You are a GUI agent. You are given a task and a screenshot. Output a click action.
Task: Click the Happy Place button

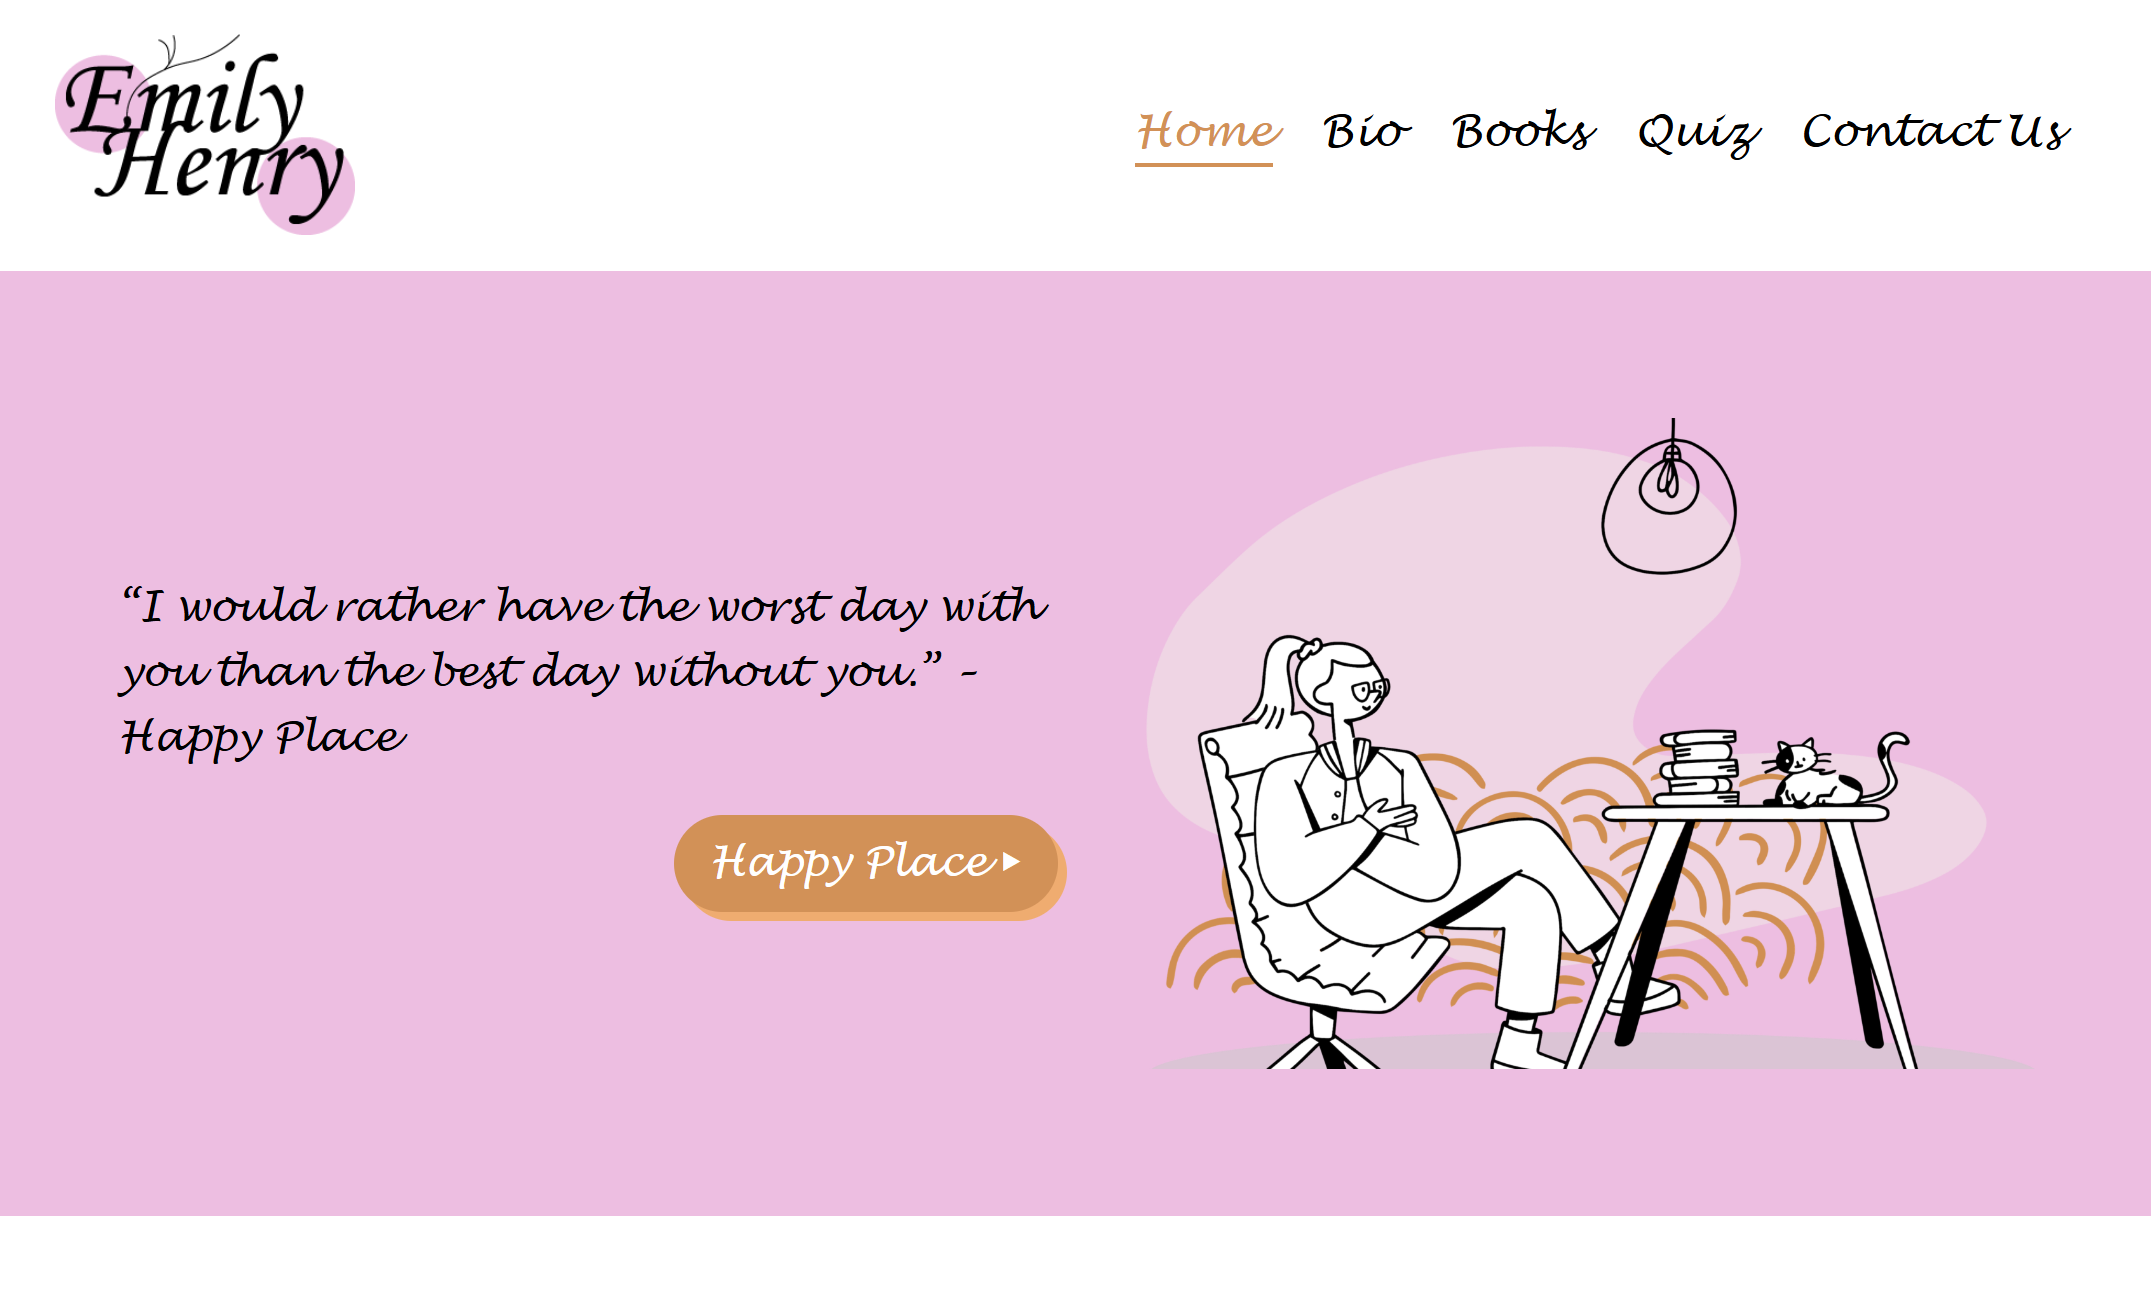click(867, 864)
